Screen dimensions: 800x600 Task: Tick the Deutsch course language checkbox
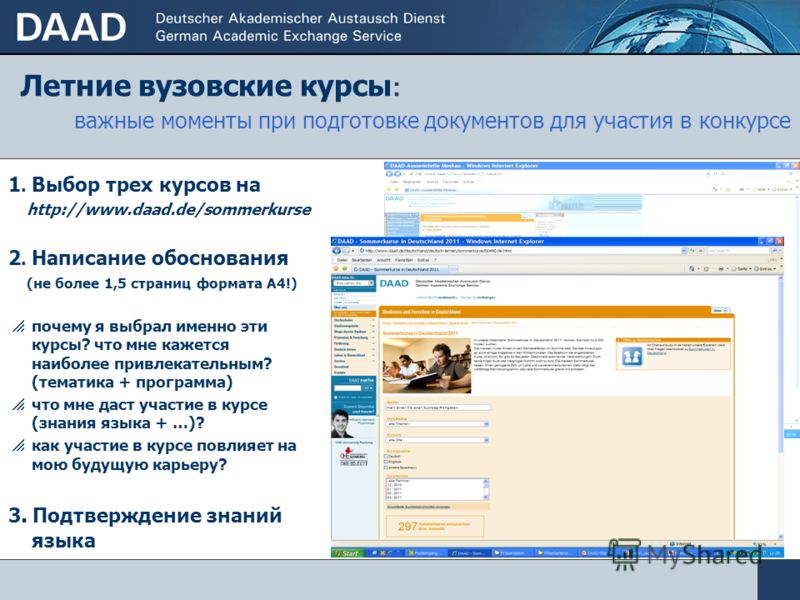click(x=386, y=456)
